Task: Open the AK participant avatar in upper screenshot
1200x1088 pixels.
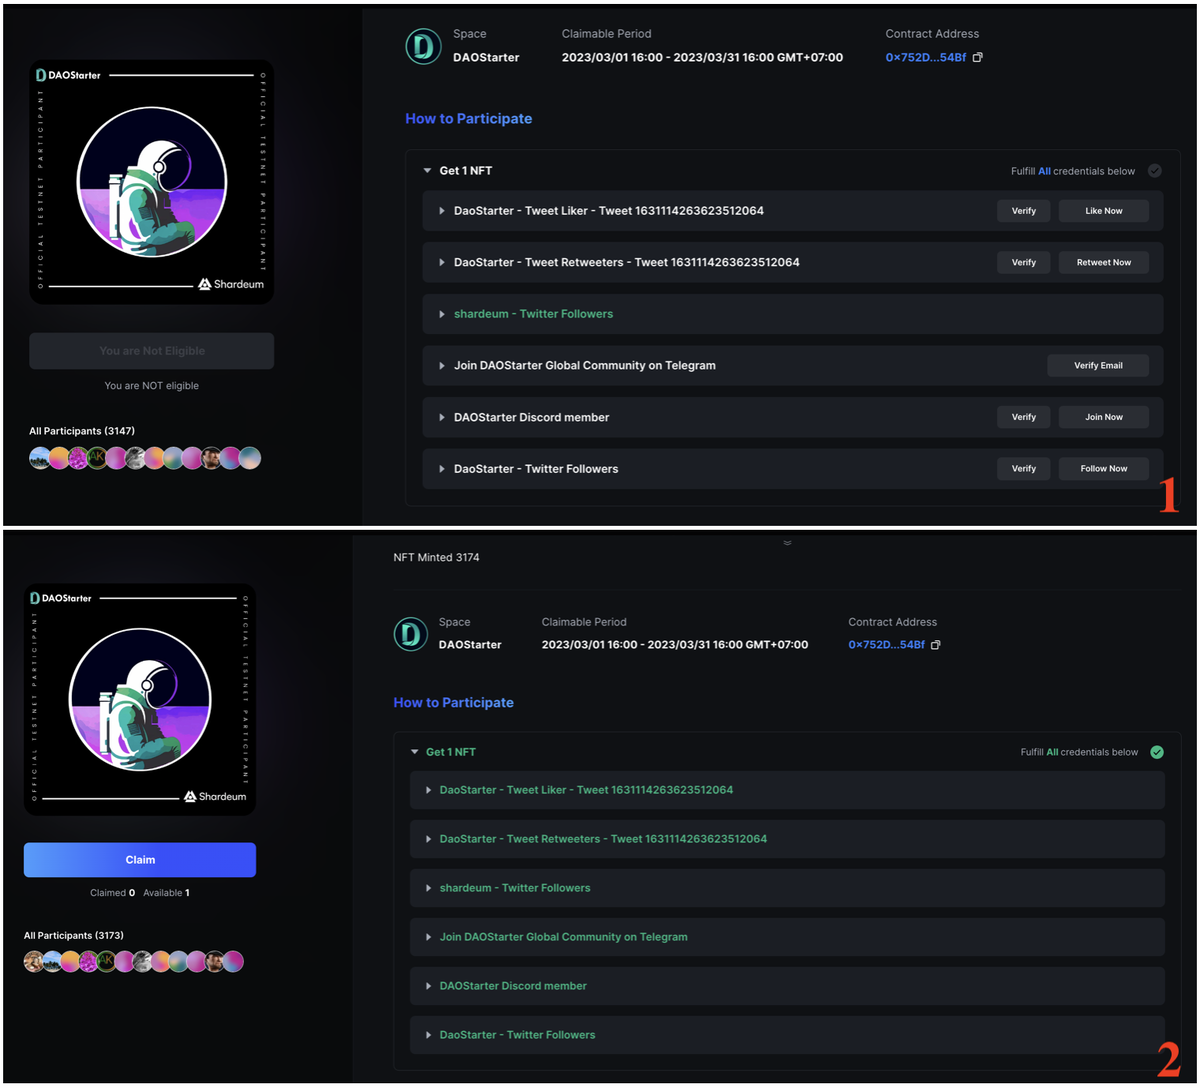Action: (97, 457)
